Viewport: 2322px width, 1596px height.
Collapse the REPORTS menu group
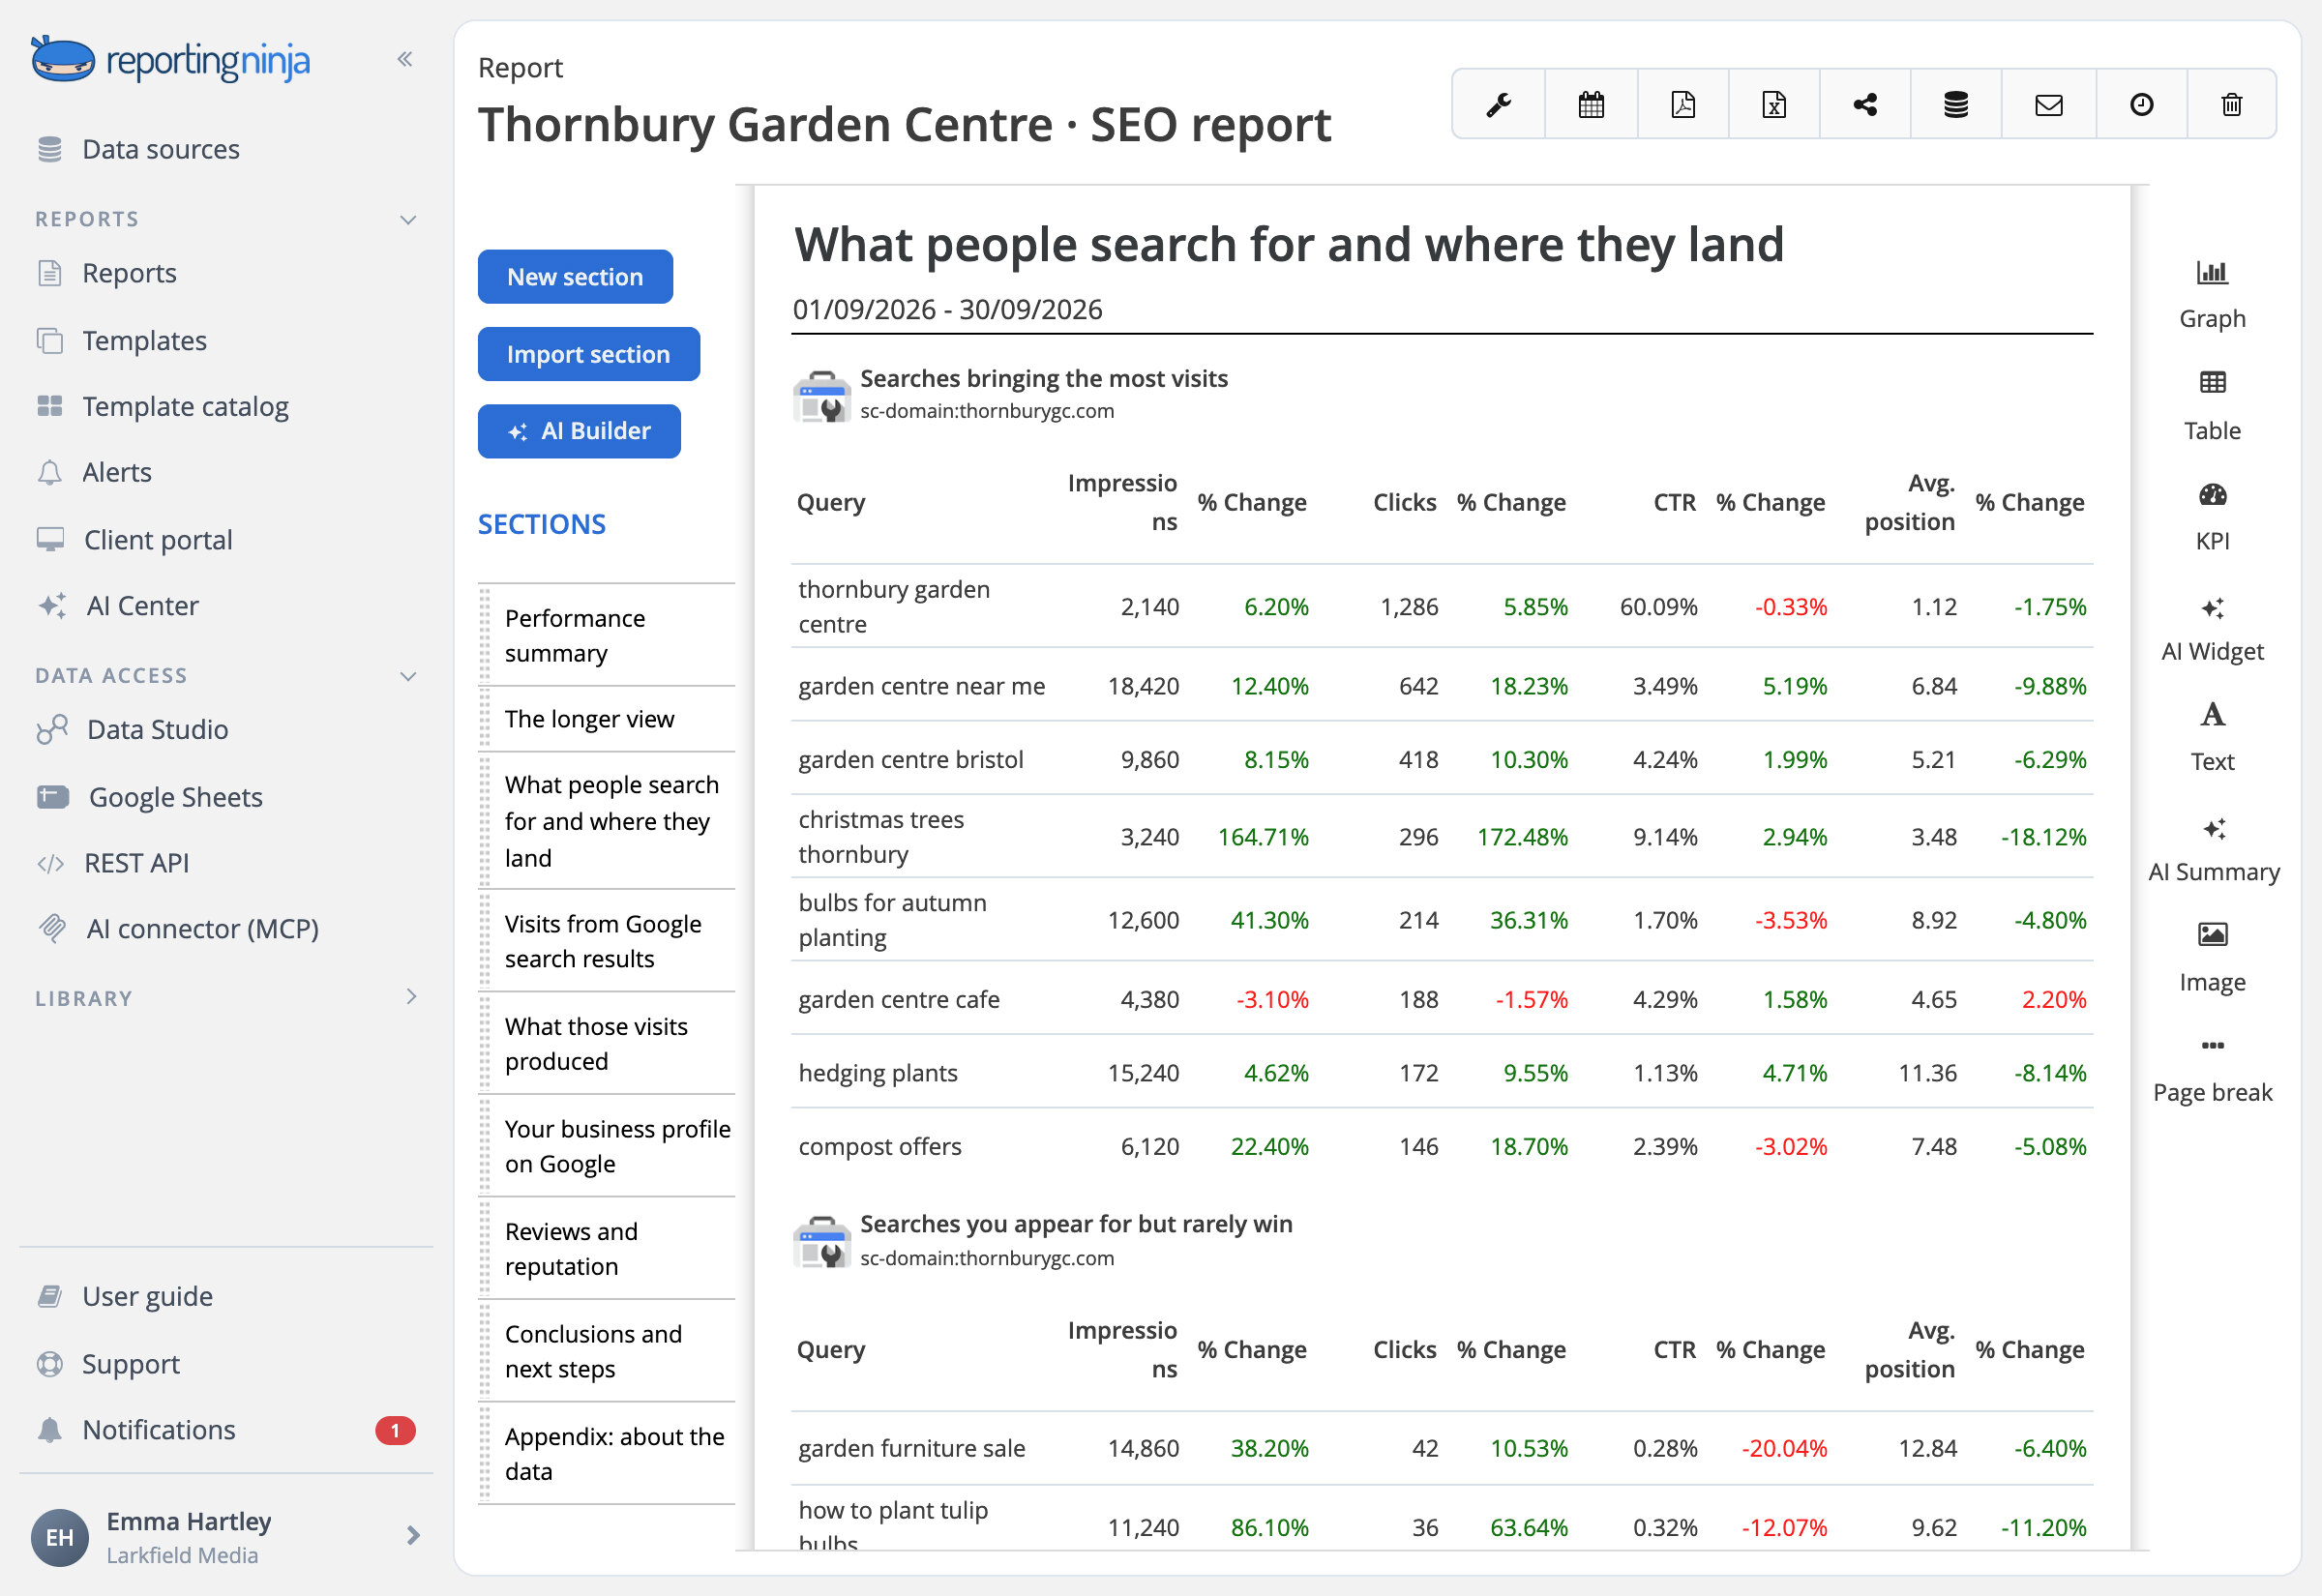408,220
